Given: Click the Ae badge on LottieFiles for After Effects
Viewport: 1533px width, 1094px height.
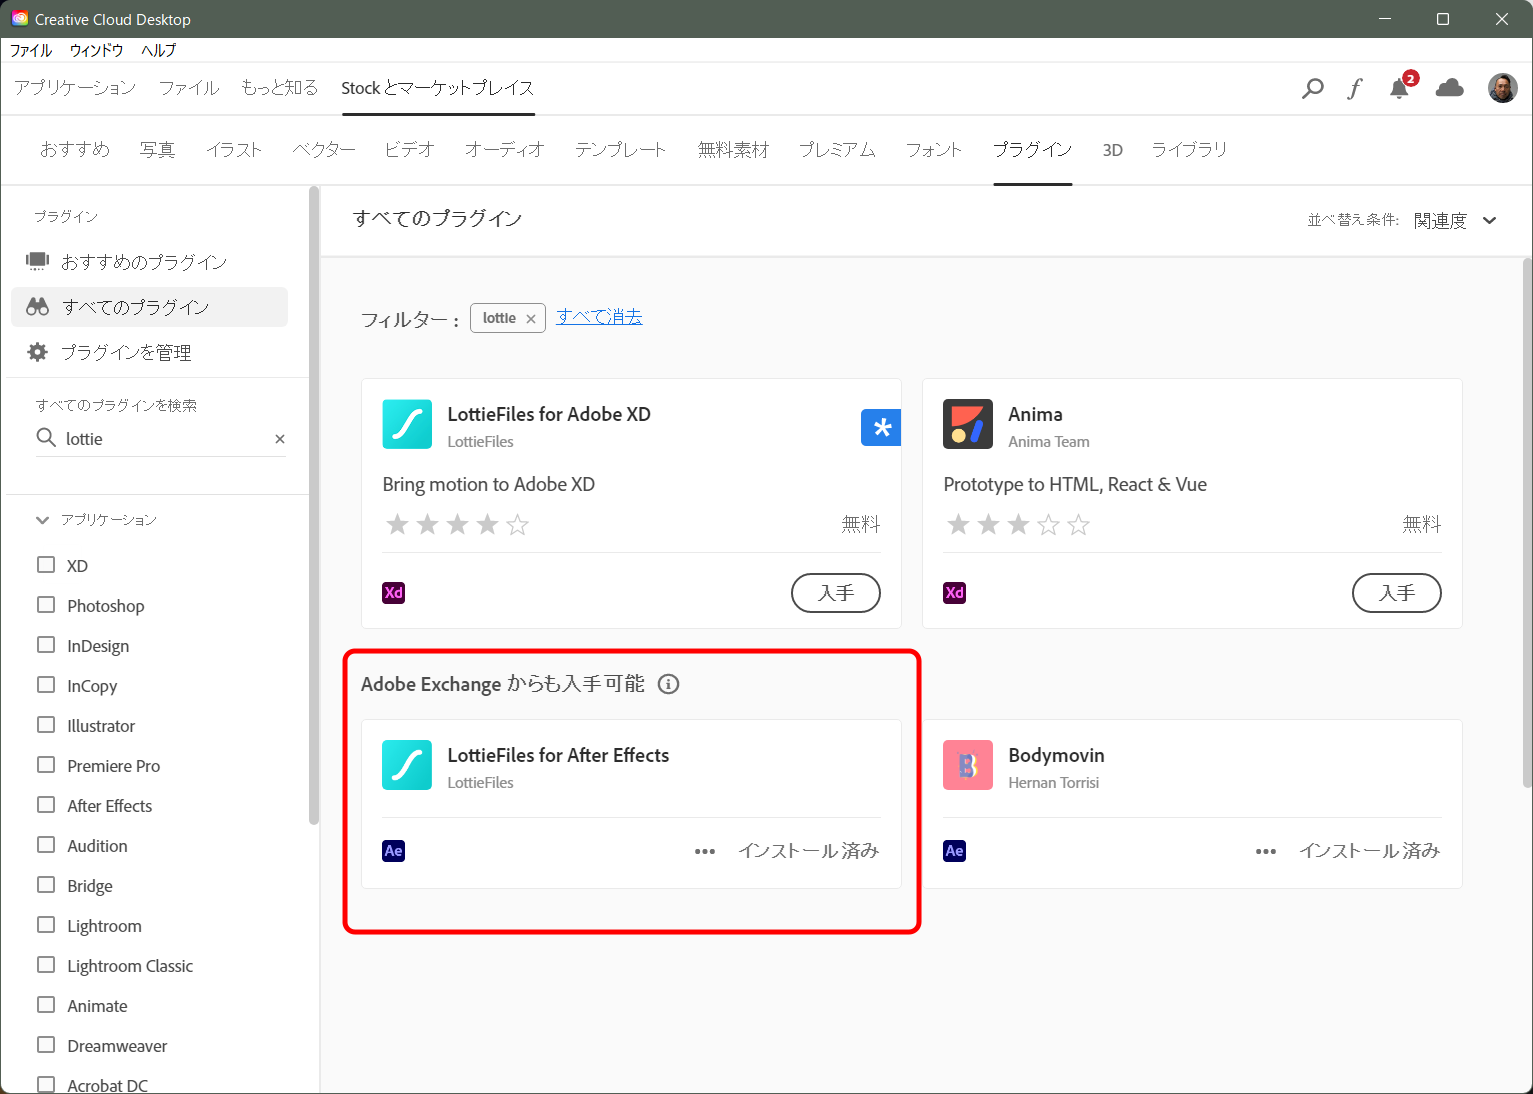Looking at the screenshot, I should tap(394, 851).
